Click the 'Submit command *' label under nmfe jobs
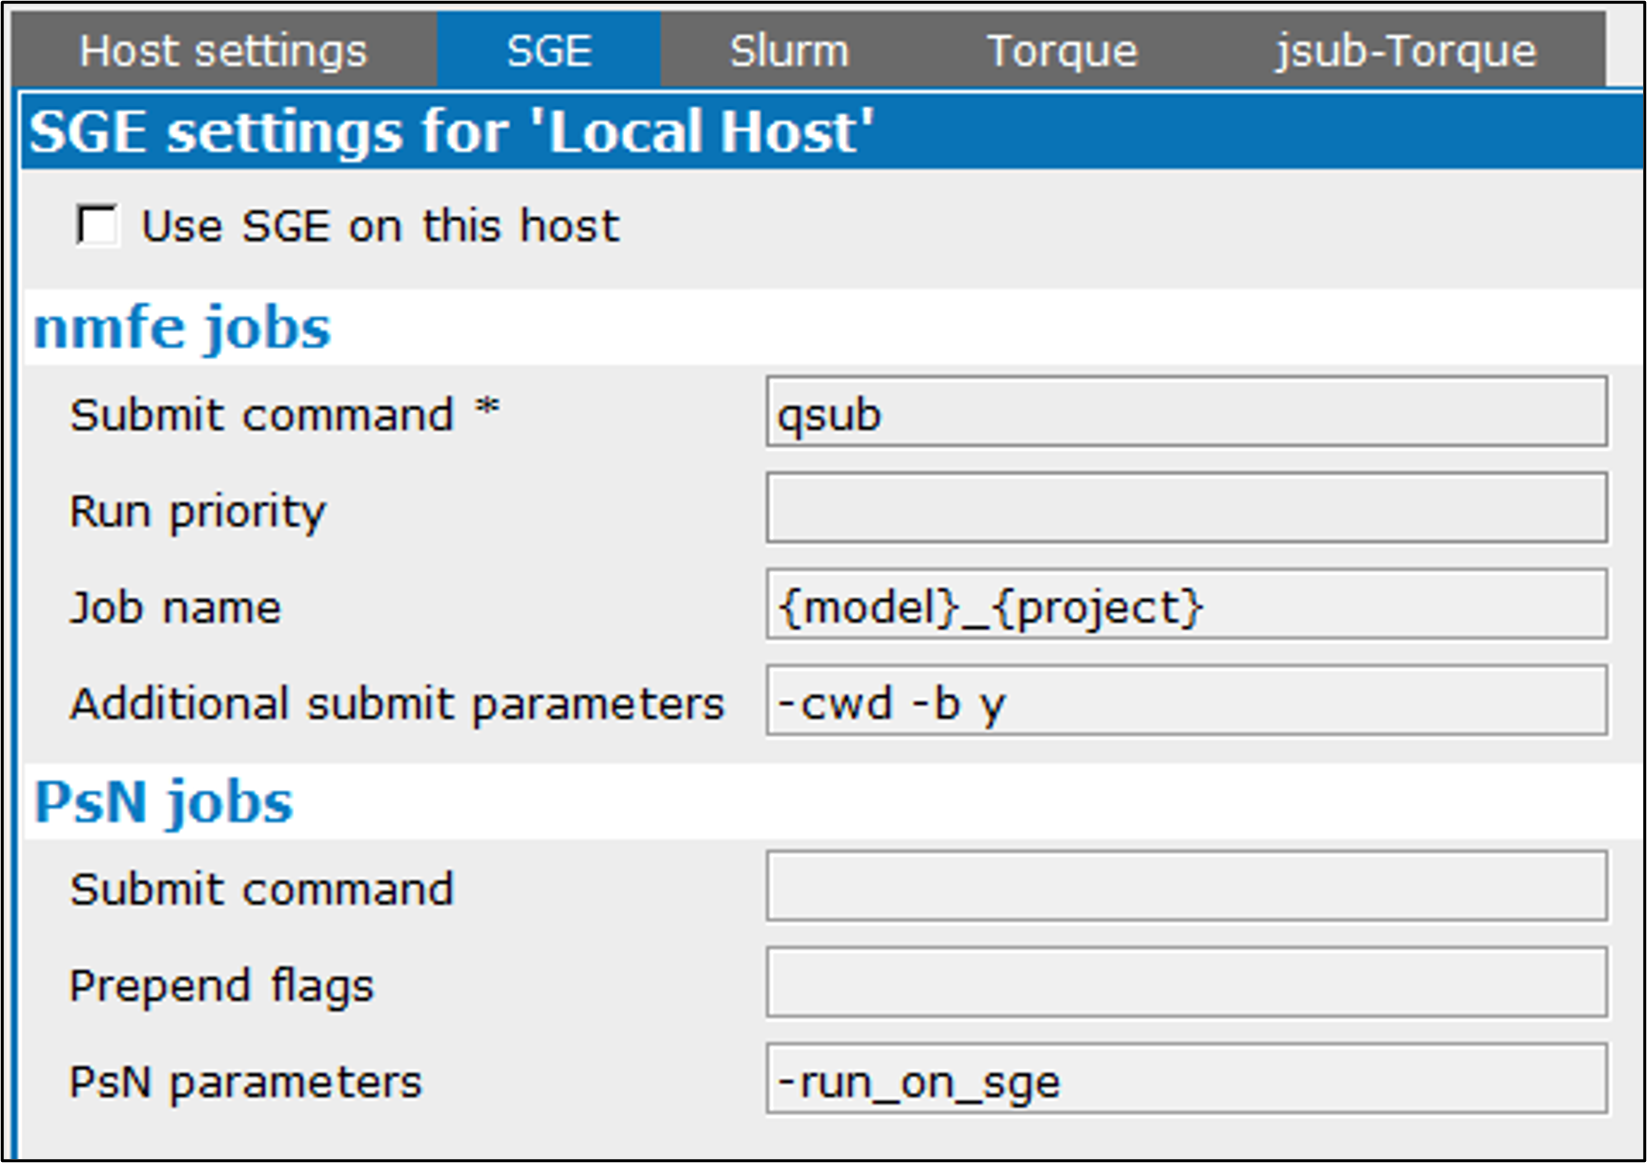The width and height of the screenshot is (1647, 1163). point(285,414)
